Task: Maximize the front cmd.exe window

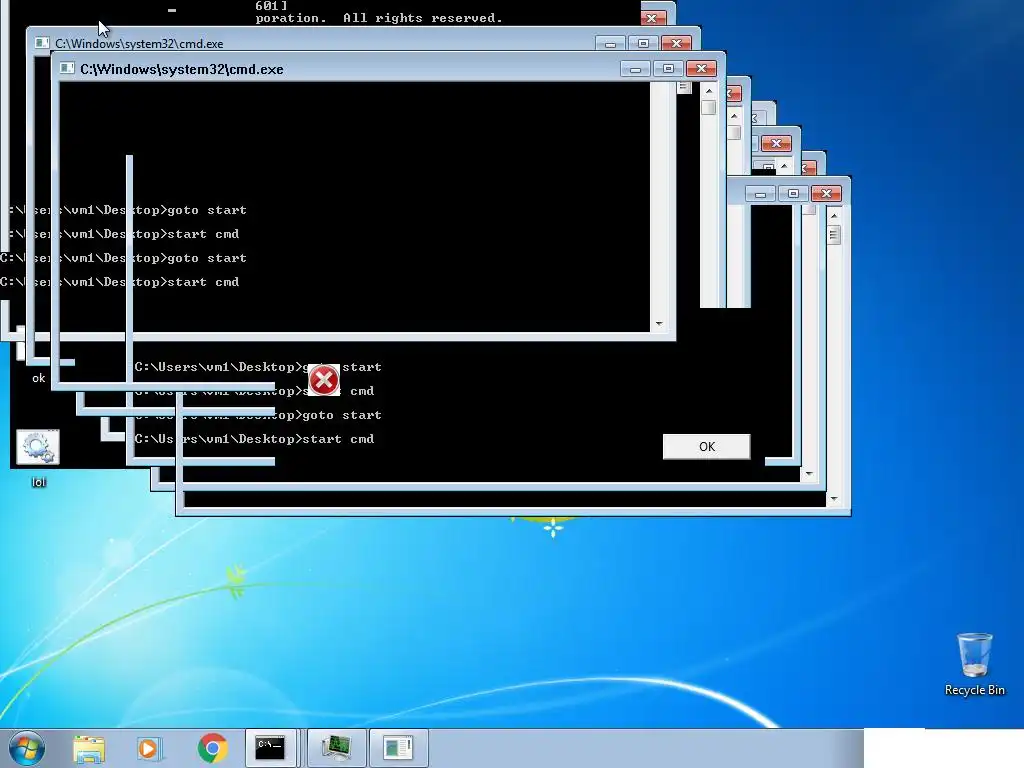Action: click(x=668, y=69)
